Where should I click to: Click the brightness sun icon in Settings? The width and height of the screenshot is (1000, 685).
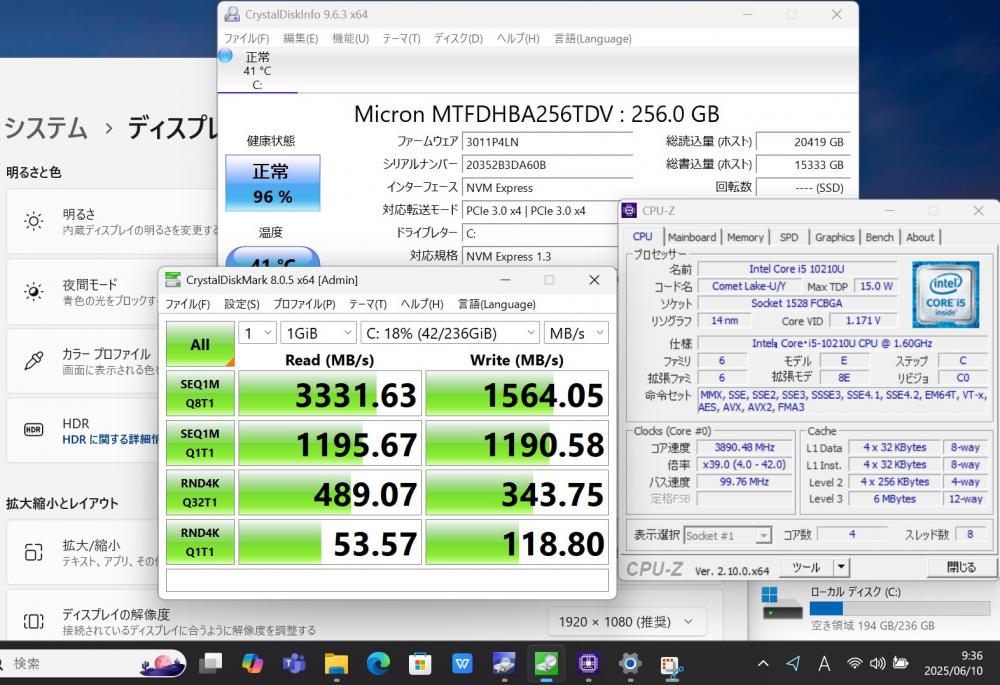tap(34, 221)
